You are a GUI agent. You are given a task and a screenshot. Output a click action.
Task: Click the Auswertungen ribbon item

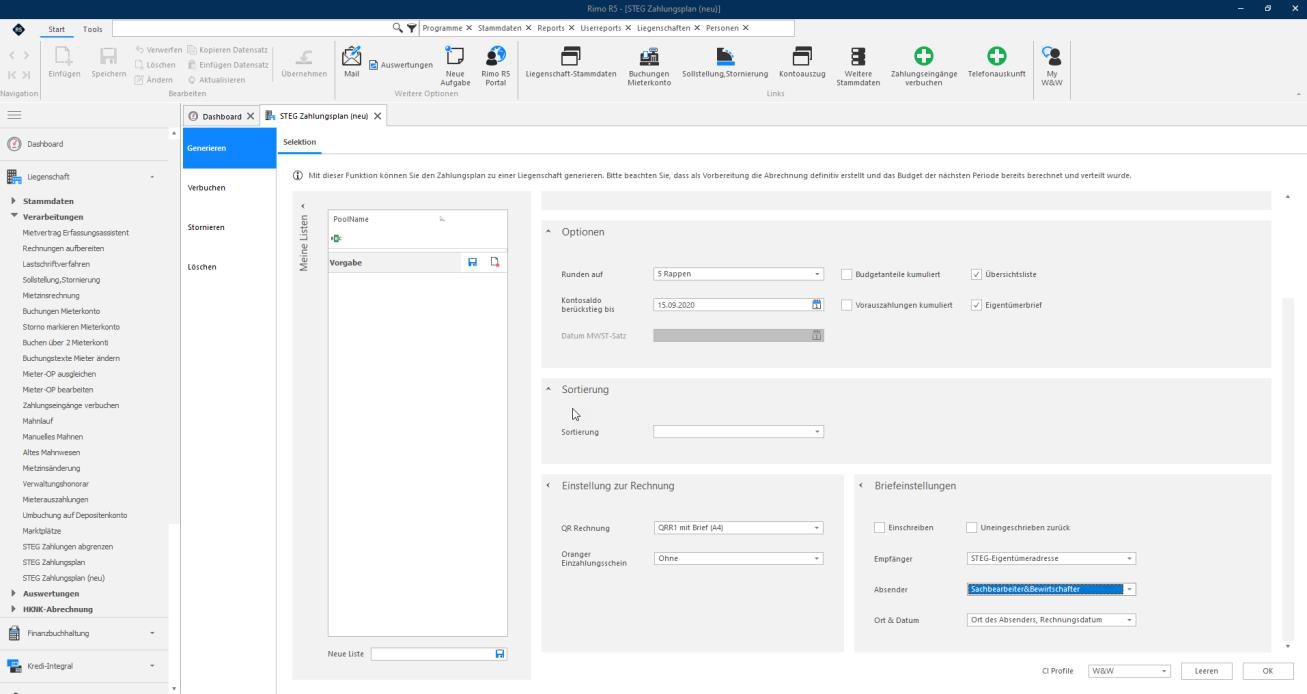pyautogui.click(x=399, y=65)
